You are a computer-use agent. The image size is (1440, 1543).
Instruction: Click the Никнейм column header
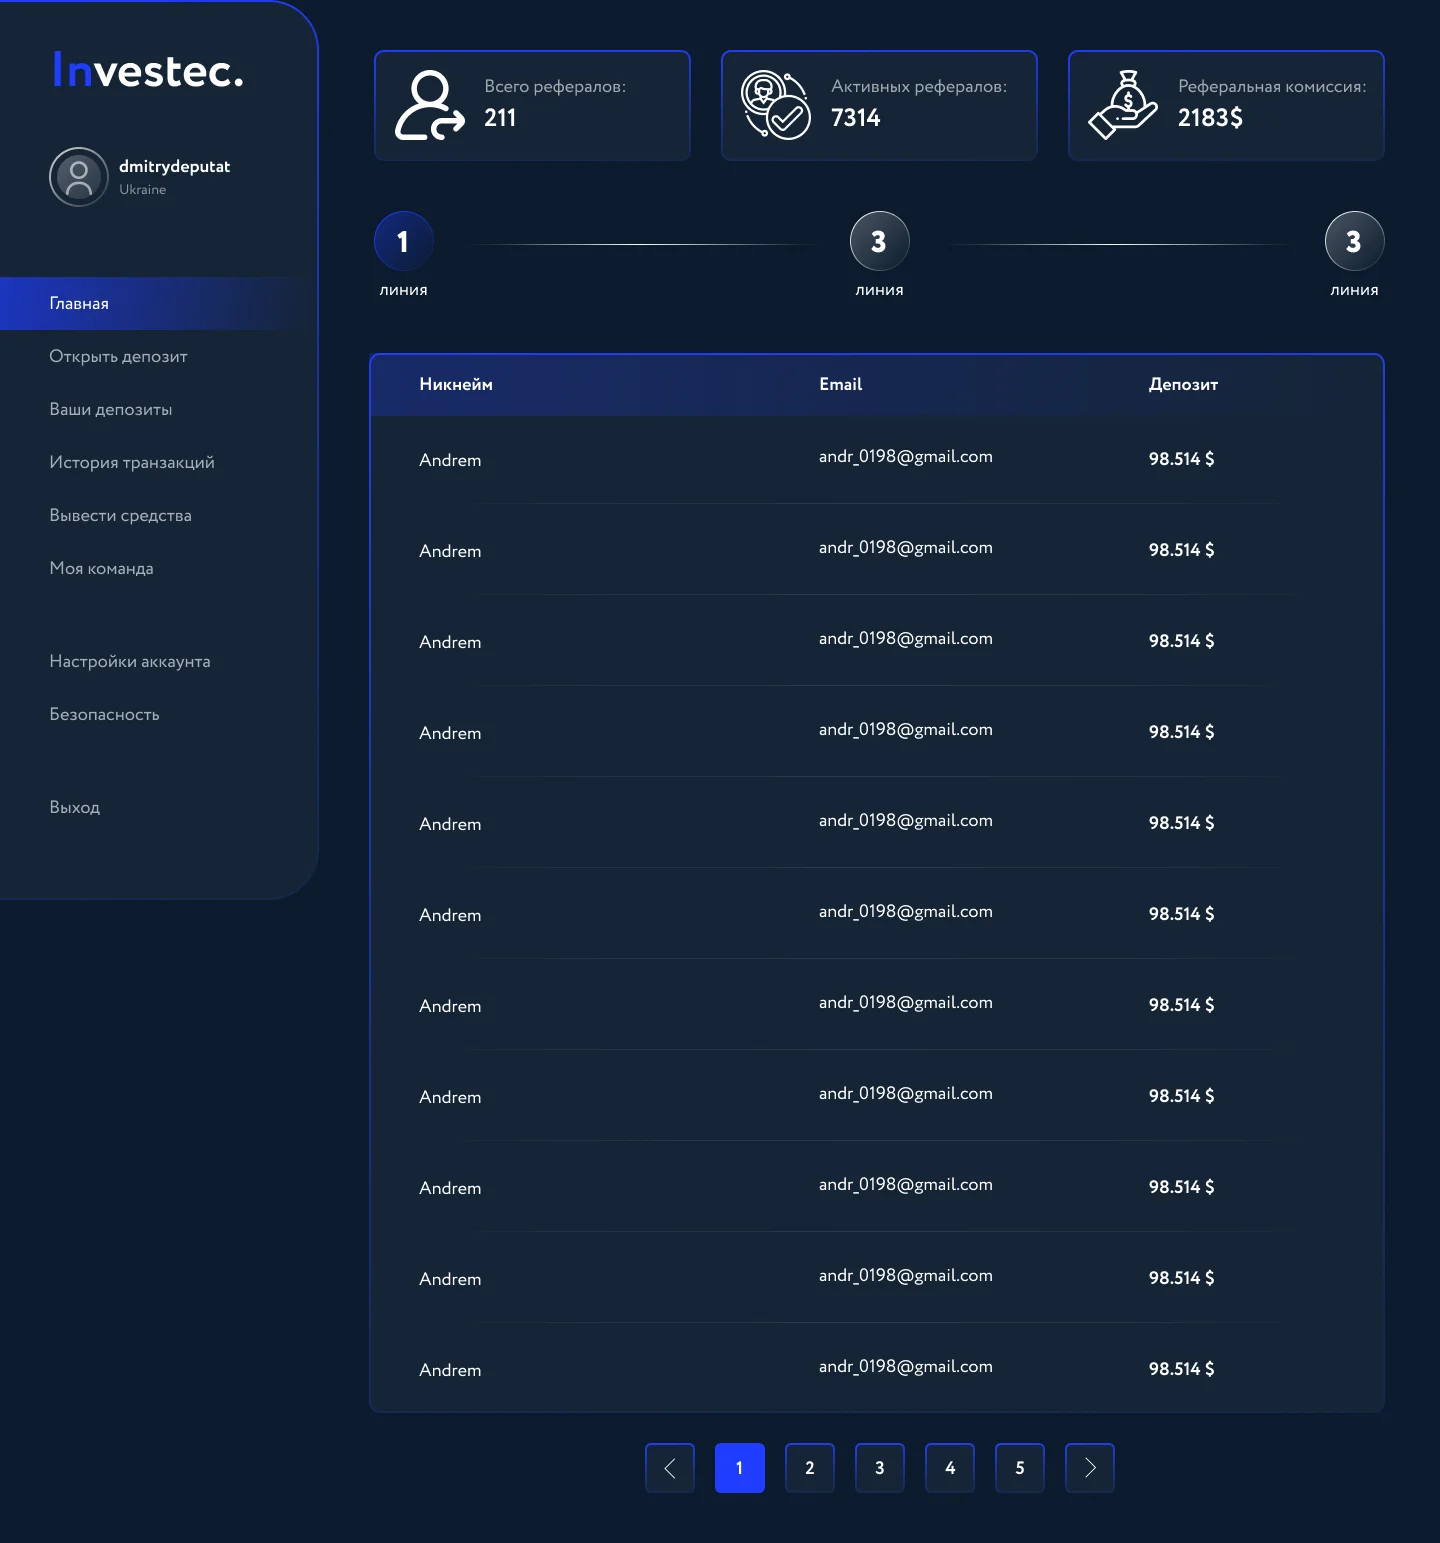456,384
